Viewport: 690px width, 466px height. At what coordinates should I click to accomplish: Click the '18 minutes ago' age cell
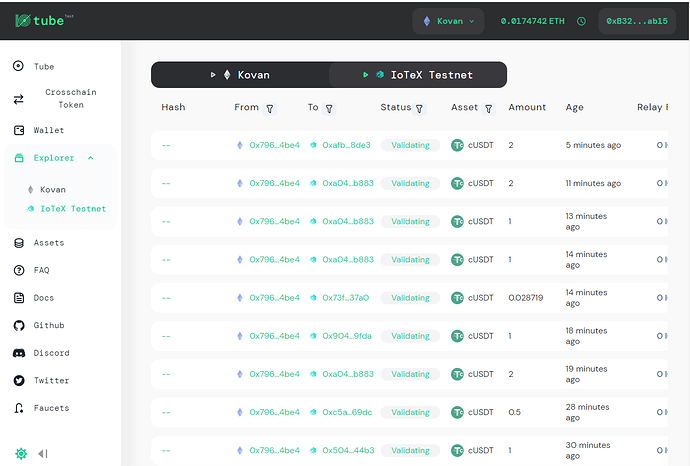586,336
